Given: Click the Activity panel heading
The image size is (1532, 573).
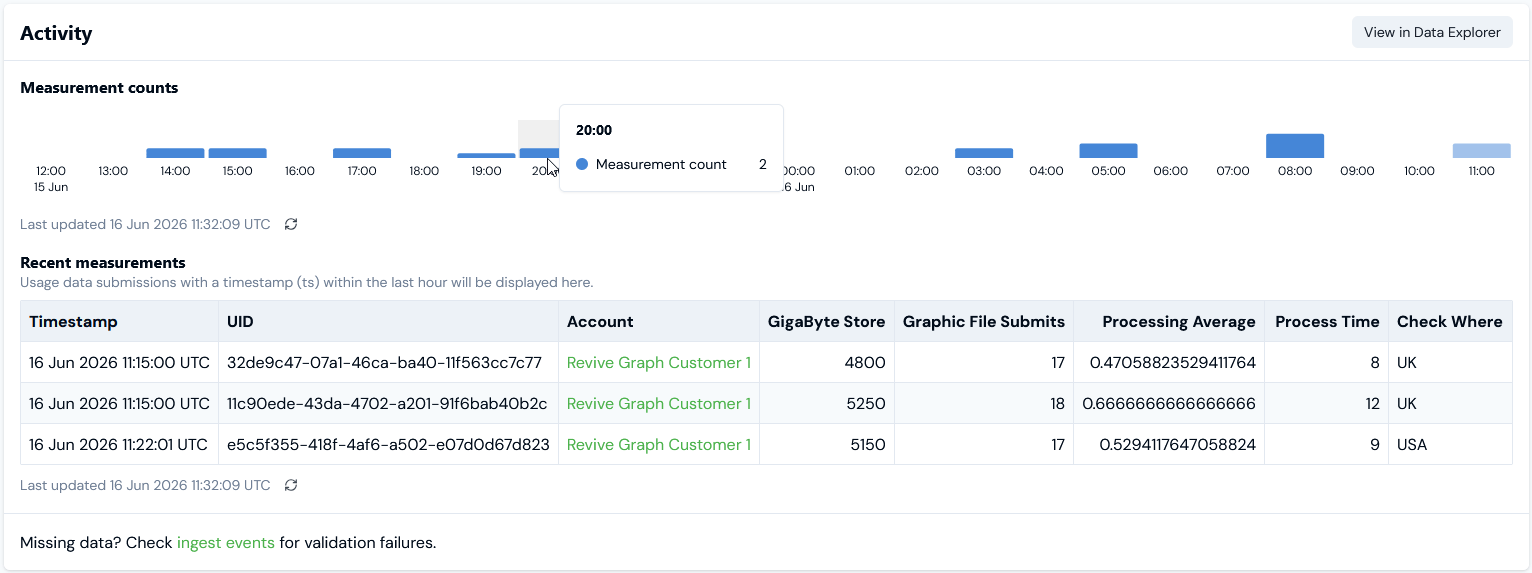Looking at the screenshot, I should pyautogui.click(x=56, y=33).
